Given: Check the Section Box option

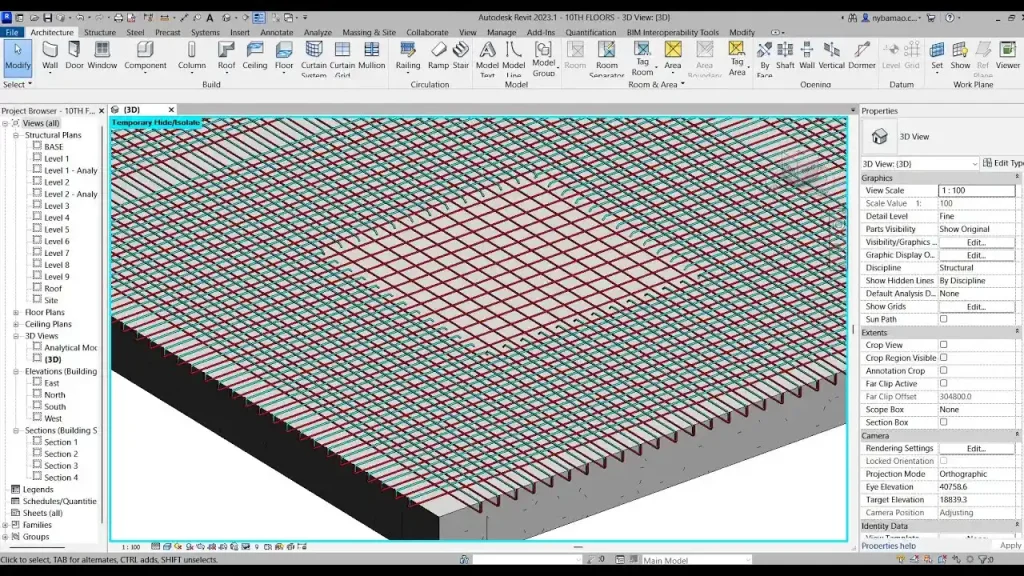Looking at the screenshot, I should coord(943,422).
